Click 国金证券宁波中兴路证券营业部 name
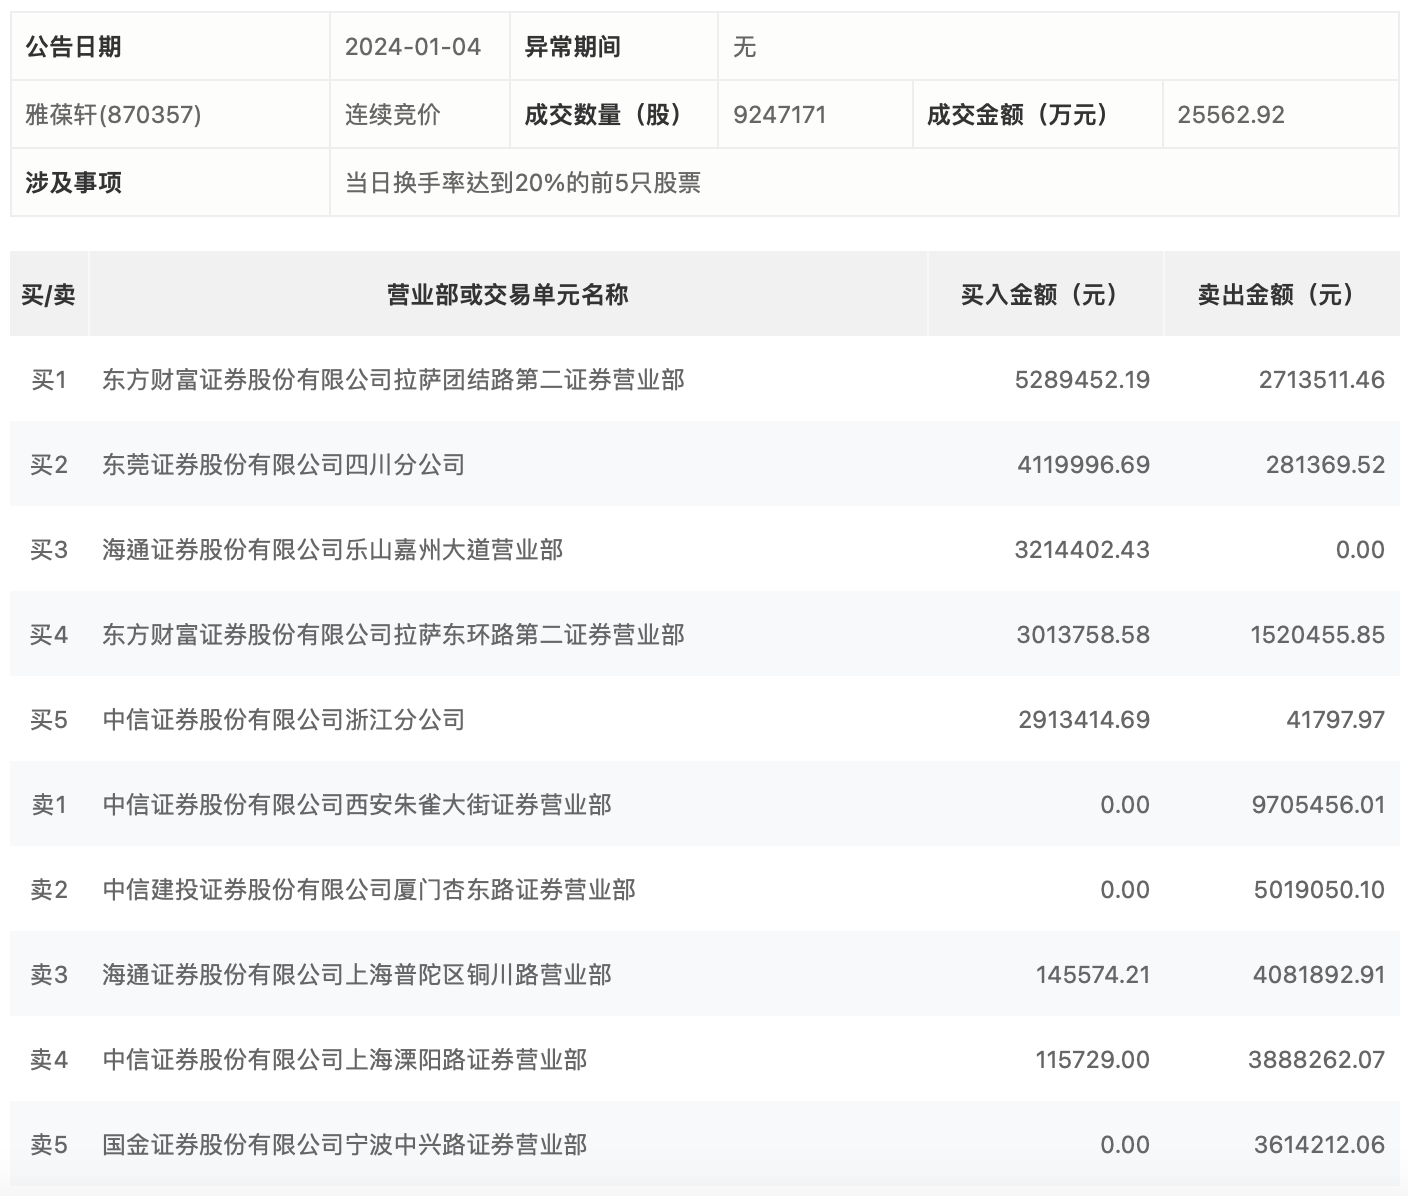This screenshot has height=1196, width=1408. pos(345,1145)
